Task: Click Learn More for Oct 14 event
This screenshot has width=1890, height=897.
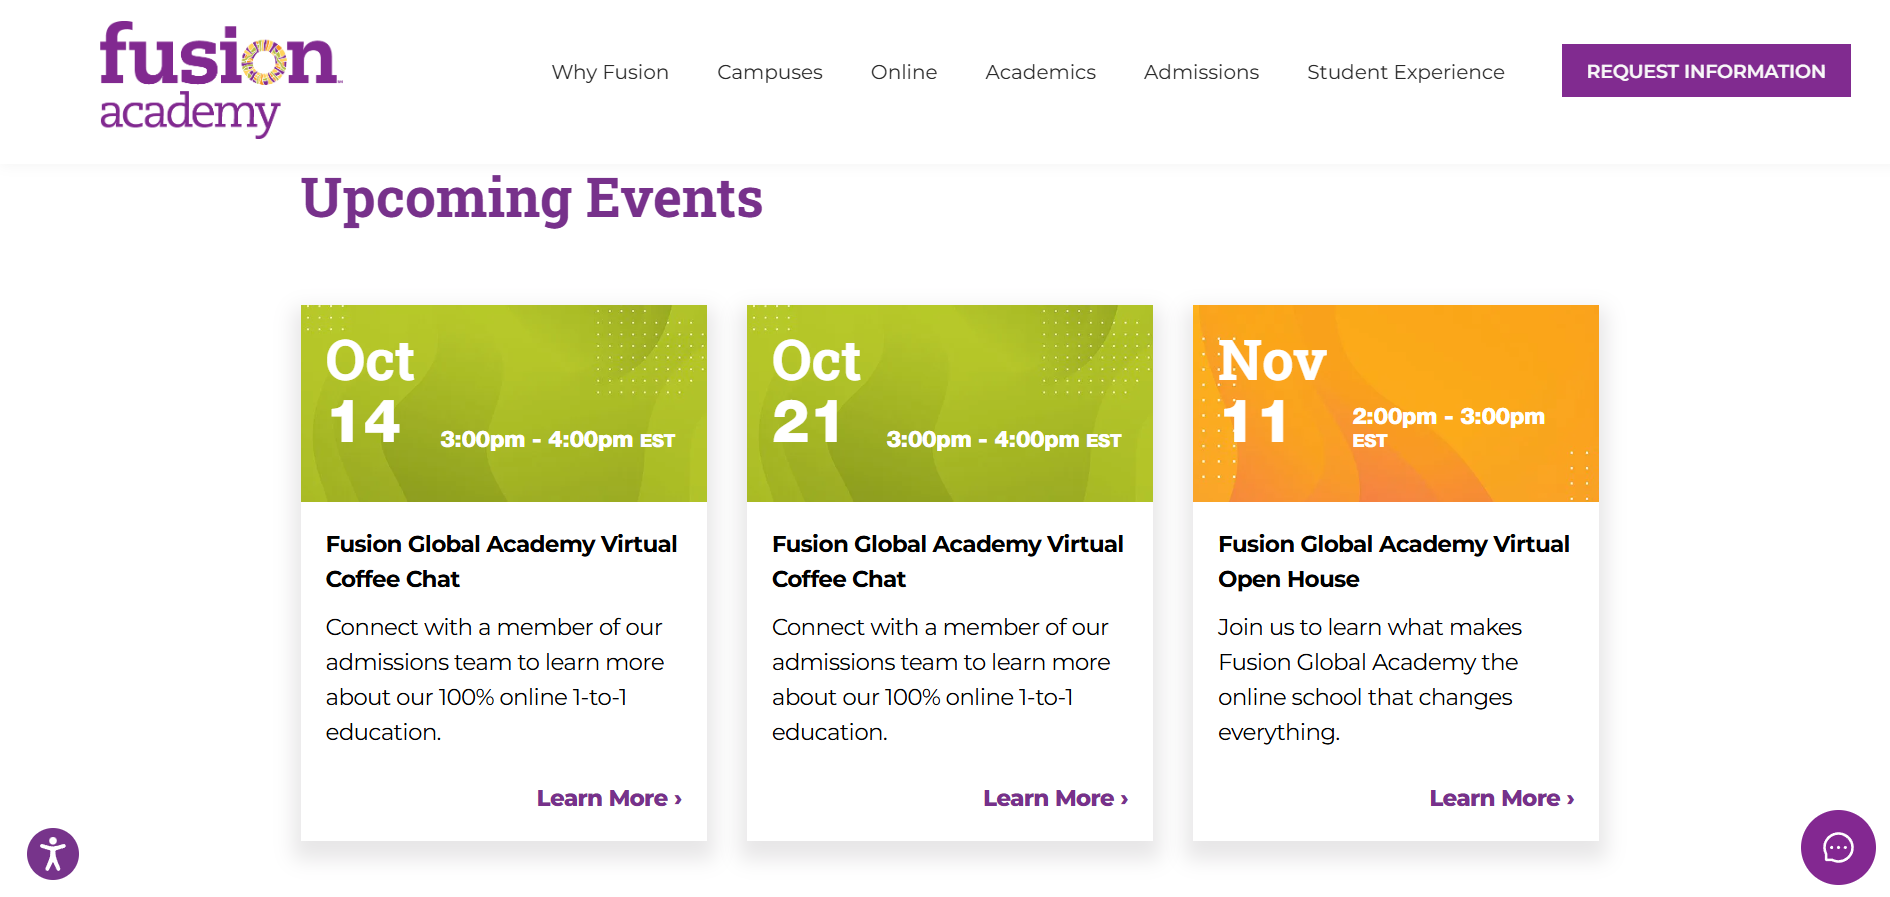Action: (608, 798)
